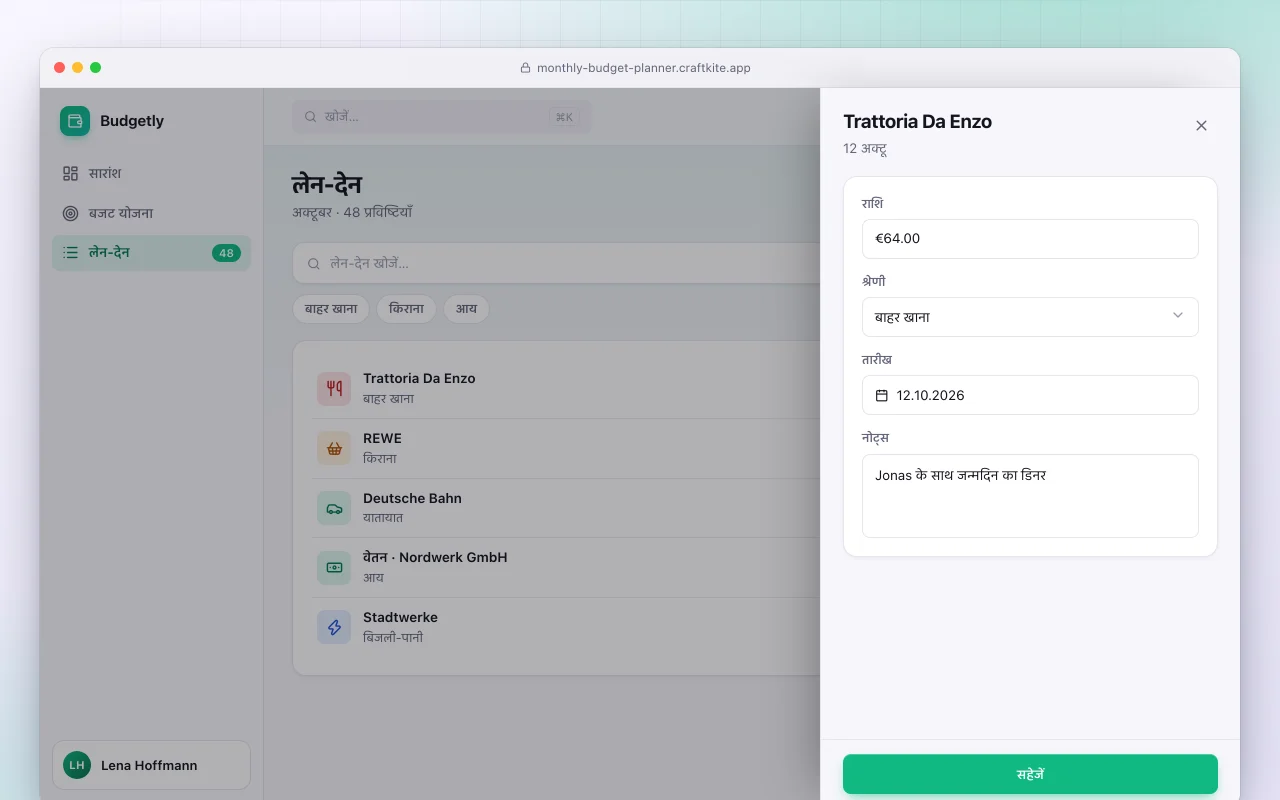The width and height of the screenshot is (1280, 800).
Task: Click the राशि amount field showing €64.00
Action: 1030,239
